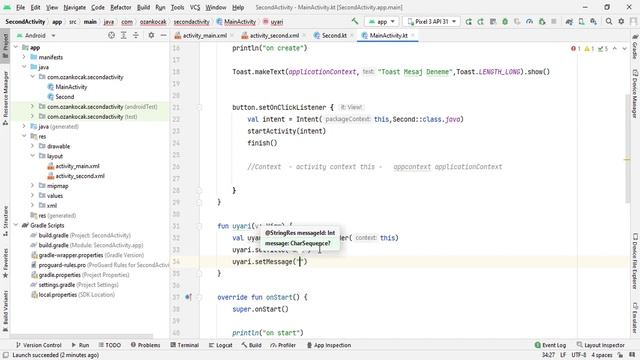The width and height of the screenshot is (640, 360).
Task: Open the Logcat tool window
Action: pos(220,345)
